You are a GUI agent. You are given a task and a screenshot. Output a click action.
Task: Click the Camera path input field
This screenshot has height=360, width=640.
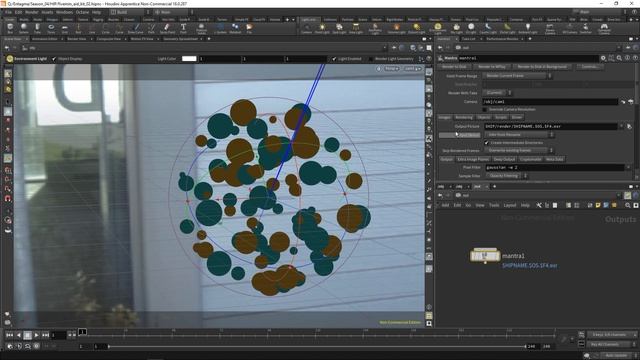pyautogui.click(x=550, y=102)
